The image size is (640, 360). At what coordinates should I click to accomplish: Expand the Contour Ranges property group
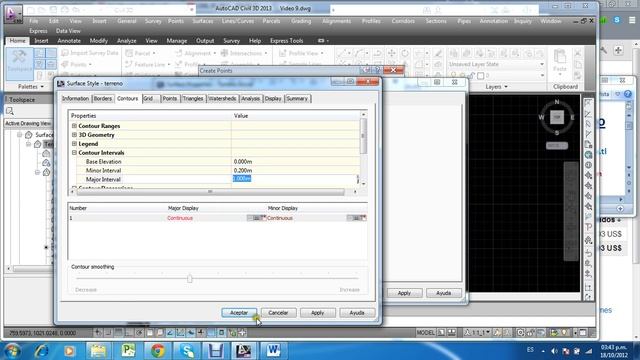coord(74,126)
